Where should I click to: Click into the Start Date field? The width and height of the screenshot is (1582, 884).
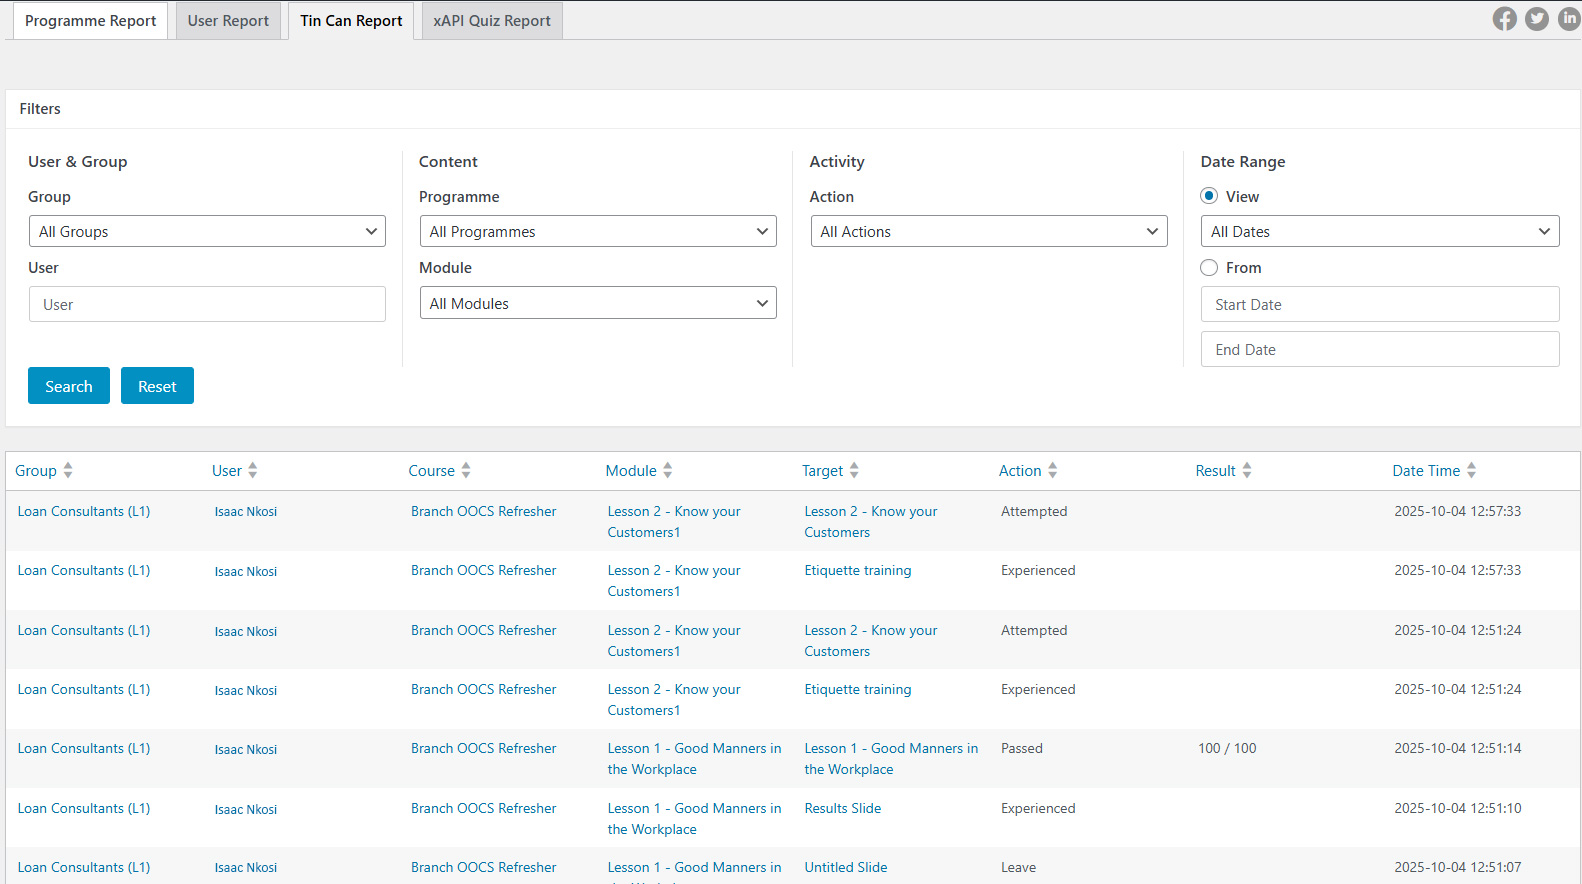pyautogui.click(x=1379, y=305)
